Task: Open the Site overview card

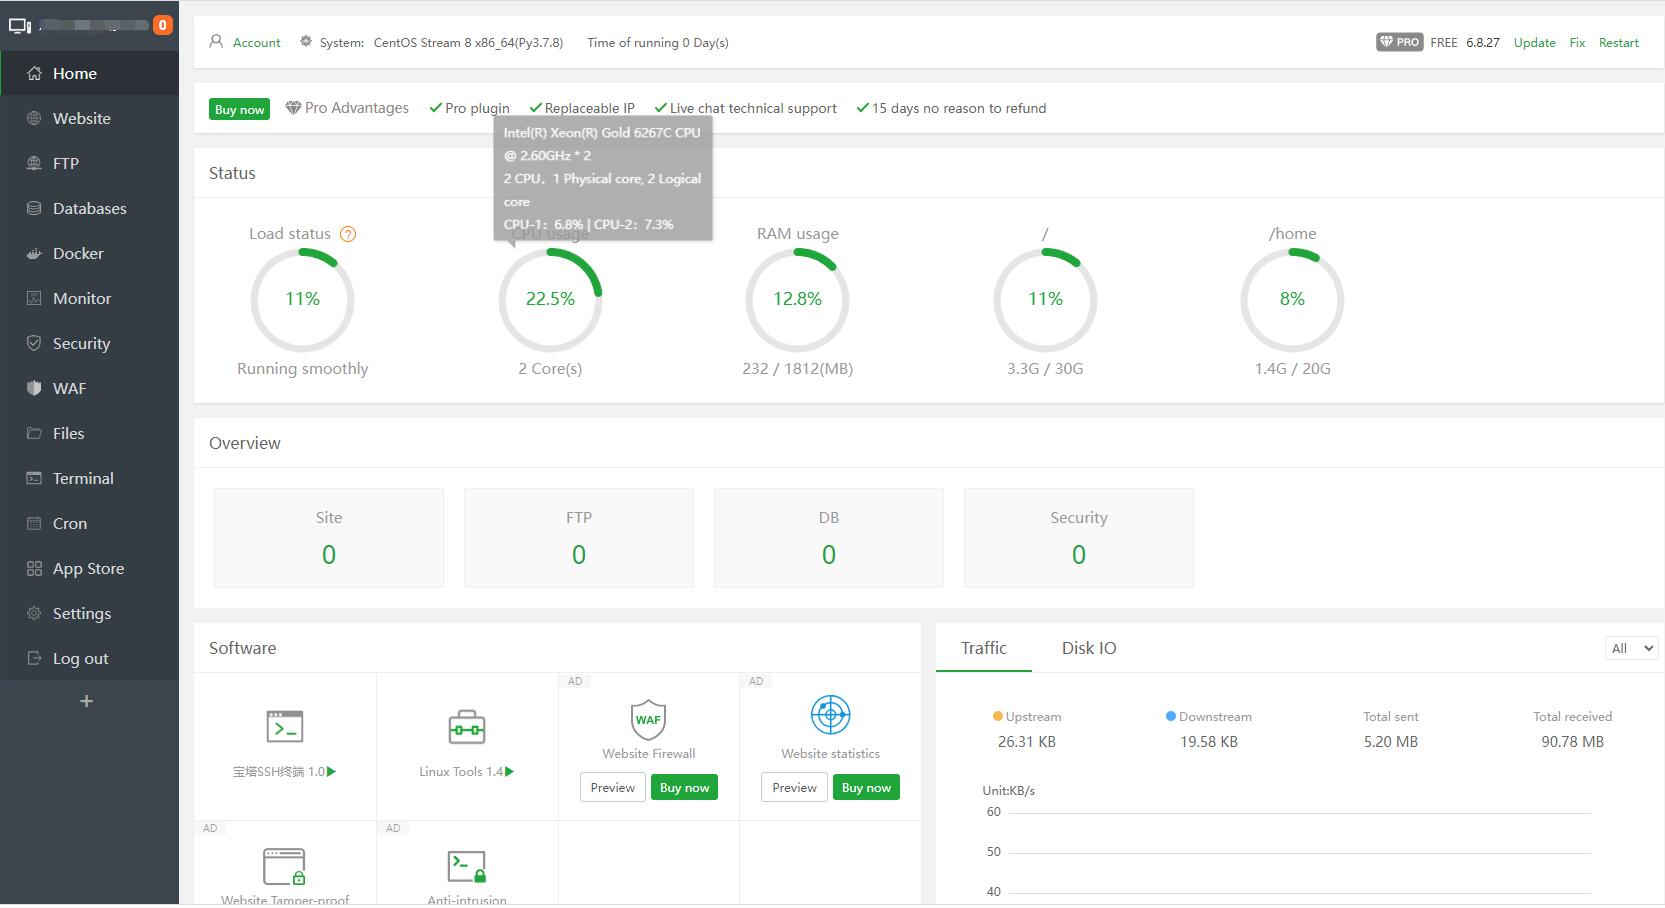Action: [329, 538]
